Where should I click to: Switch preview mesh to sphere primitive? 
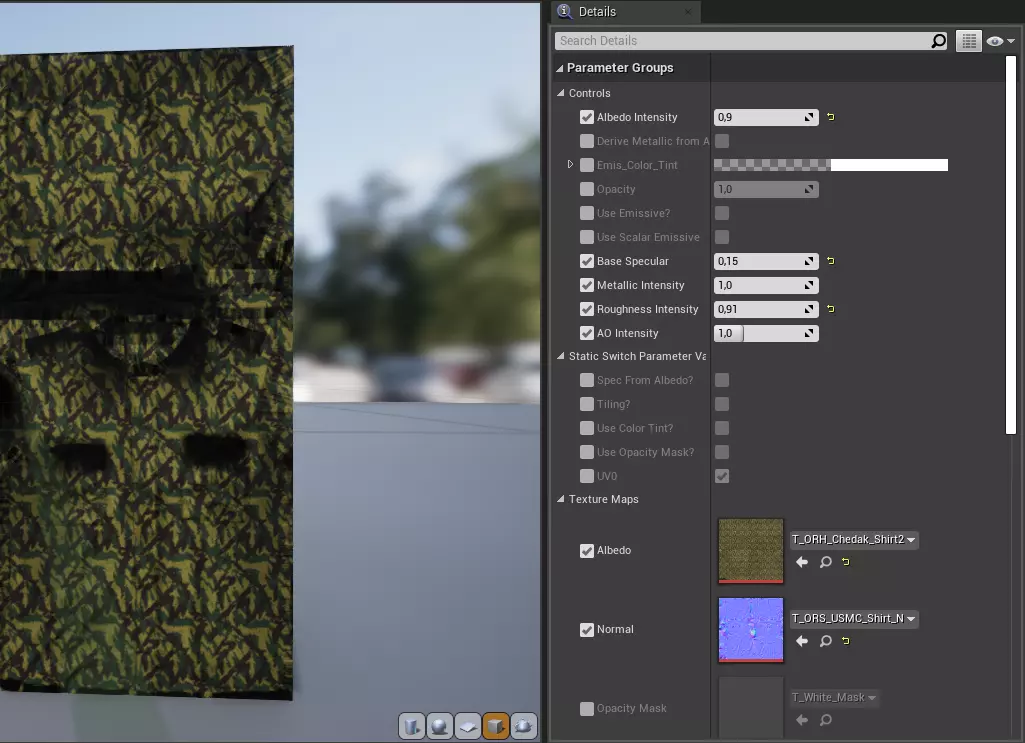pos(440,726)
